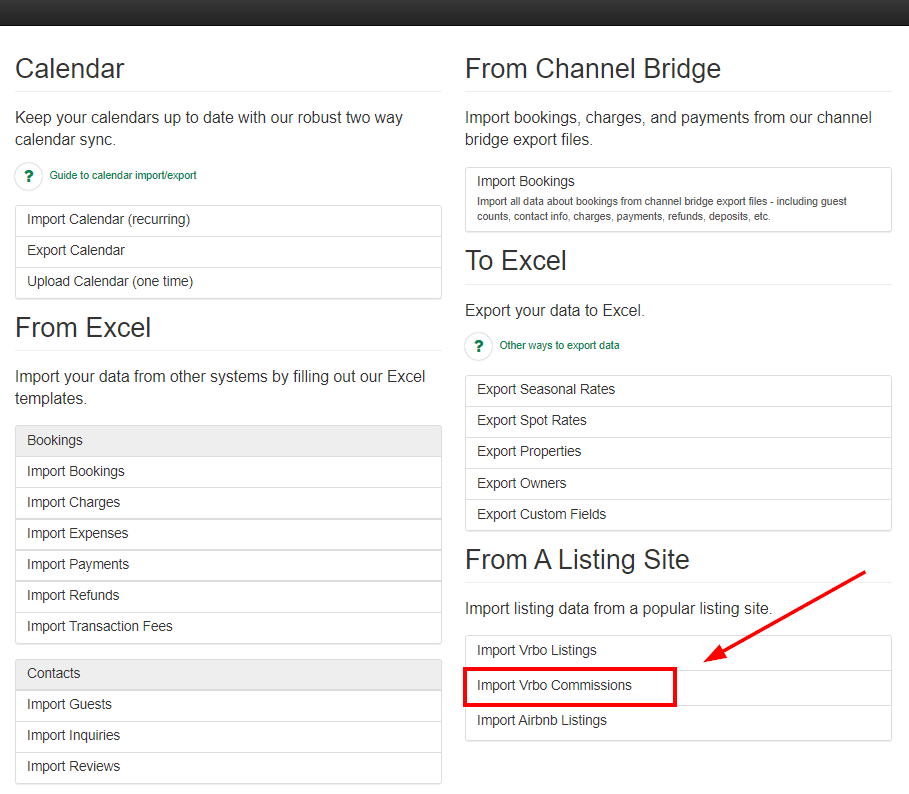The height and width of the screenshot is (794, 909).
Task: Open Import Expenses
Action: (77, 534)
